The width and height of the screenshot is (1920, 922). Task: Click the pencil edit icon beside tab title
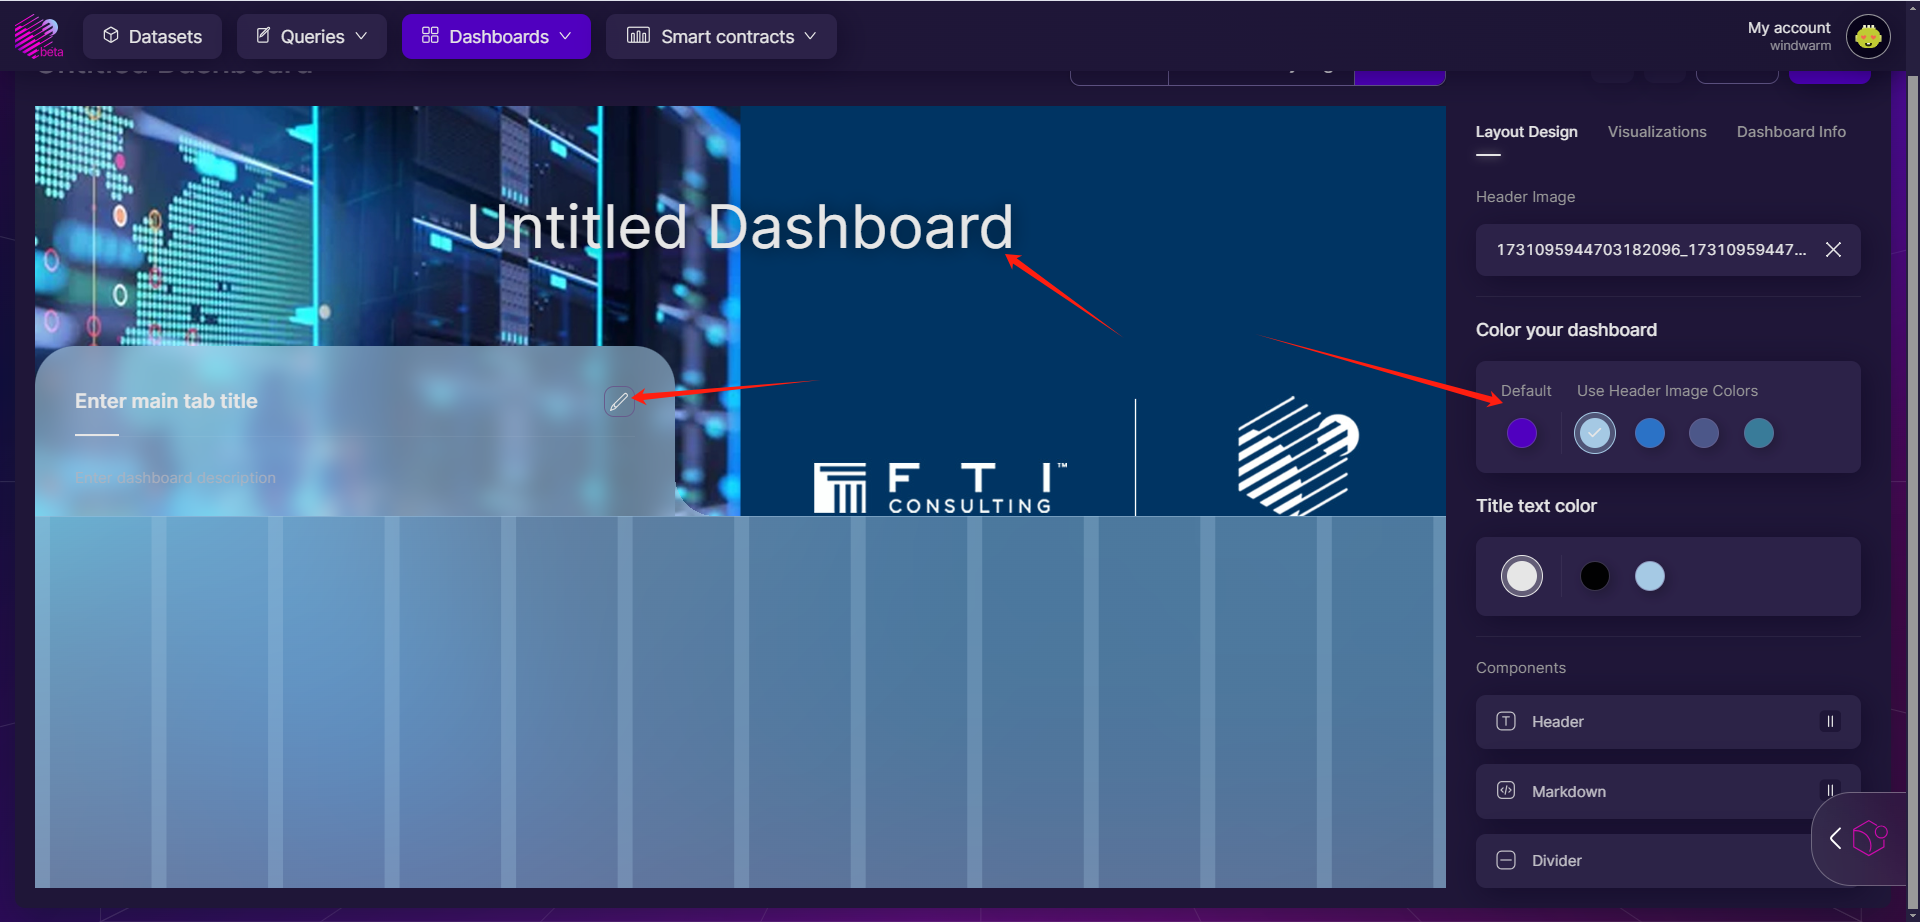619,401
